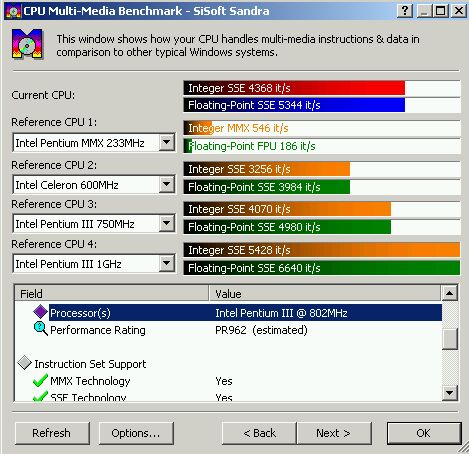
Task: Click the multi-media benchmark M logo icon
Action: point(27,44)
